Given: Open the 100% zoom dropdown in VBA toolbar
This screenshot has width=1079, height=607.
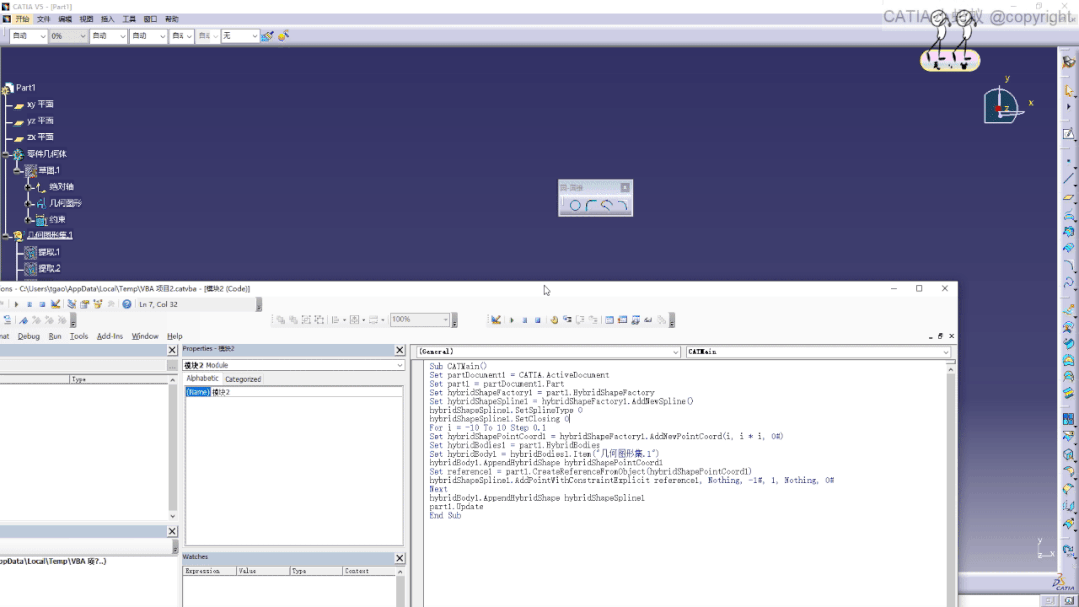Looking at the screenshot, I should point(446,319).
